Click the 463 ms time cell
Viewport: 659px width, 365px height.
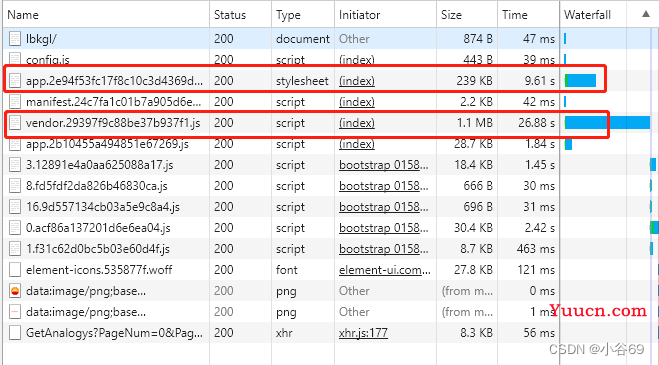(536, 249)
